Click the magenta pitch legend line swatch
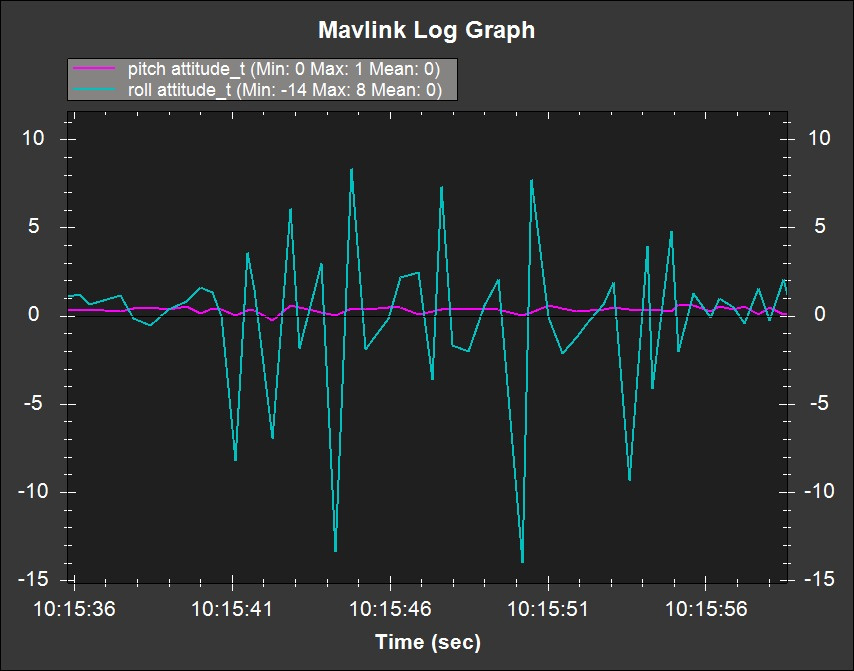 (94, 69)
